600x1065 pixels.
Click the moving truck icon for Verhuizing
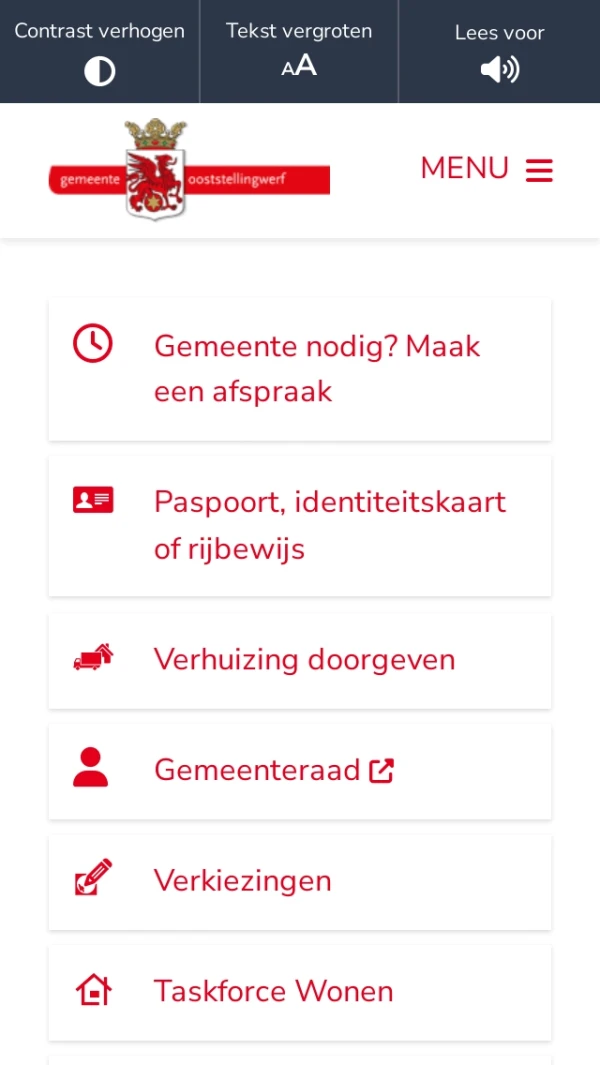click(92, 658)
